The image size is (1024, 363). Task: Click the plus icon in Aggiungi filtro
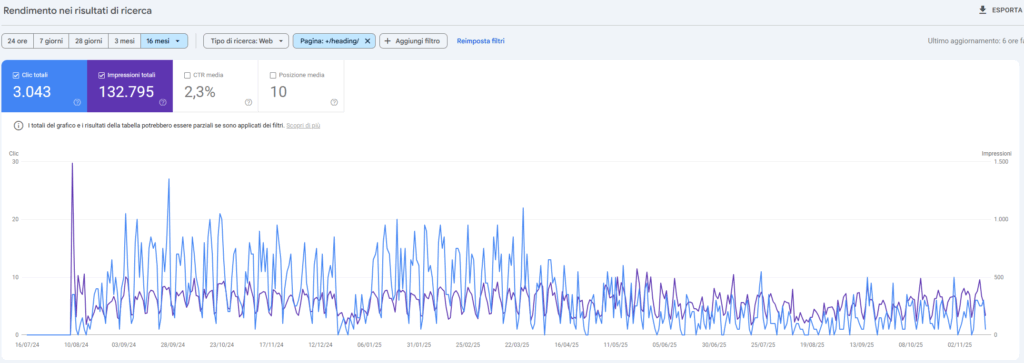[x=387, y=41]
